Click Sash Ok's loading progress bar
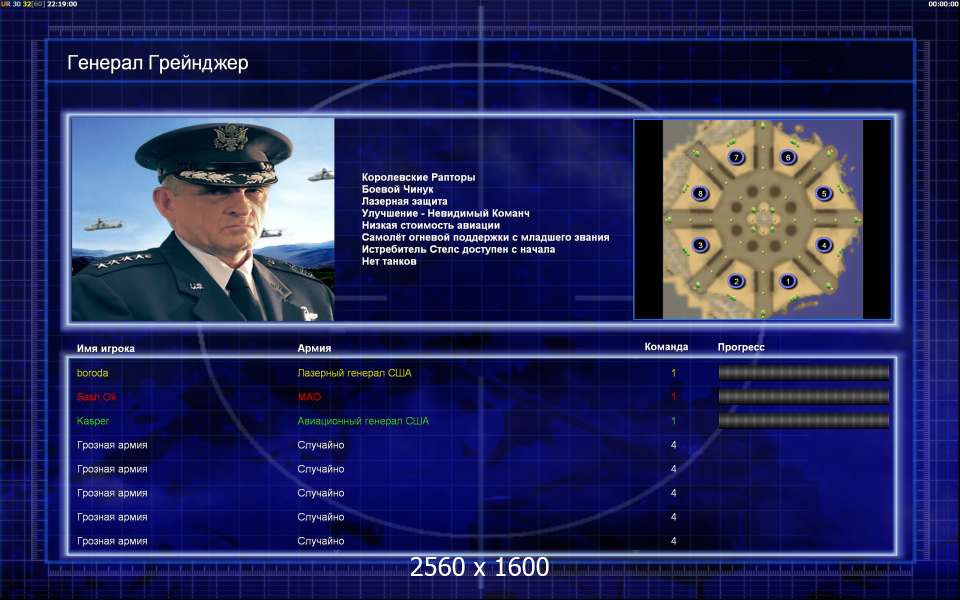The height and width of the screenshot is (600, 960). (x=803, y=396)
